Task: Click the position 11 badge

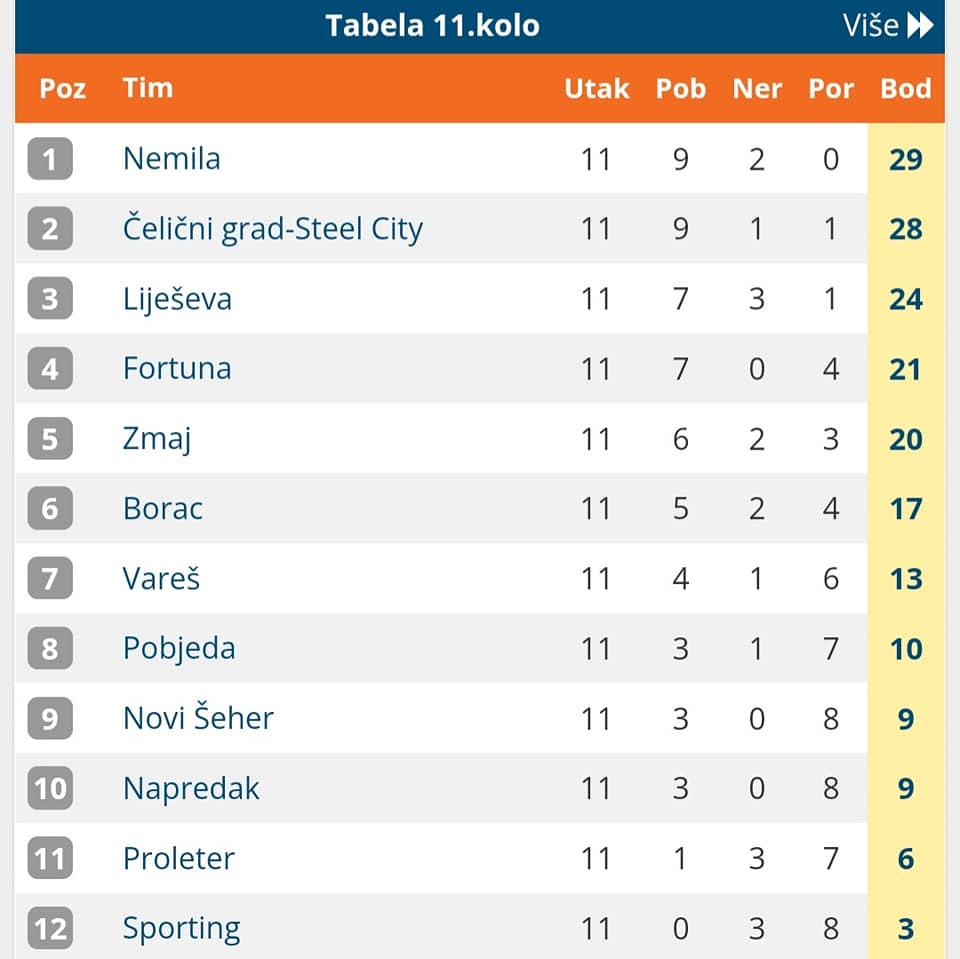Action: coord(50,859)
